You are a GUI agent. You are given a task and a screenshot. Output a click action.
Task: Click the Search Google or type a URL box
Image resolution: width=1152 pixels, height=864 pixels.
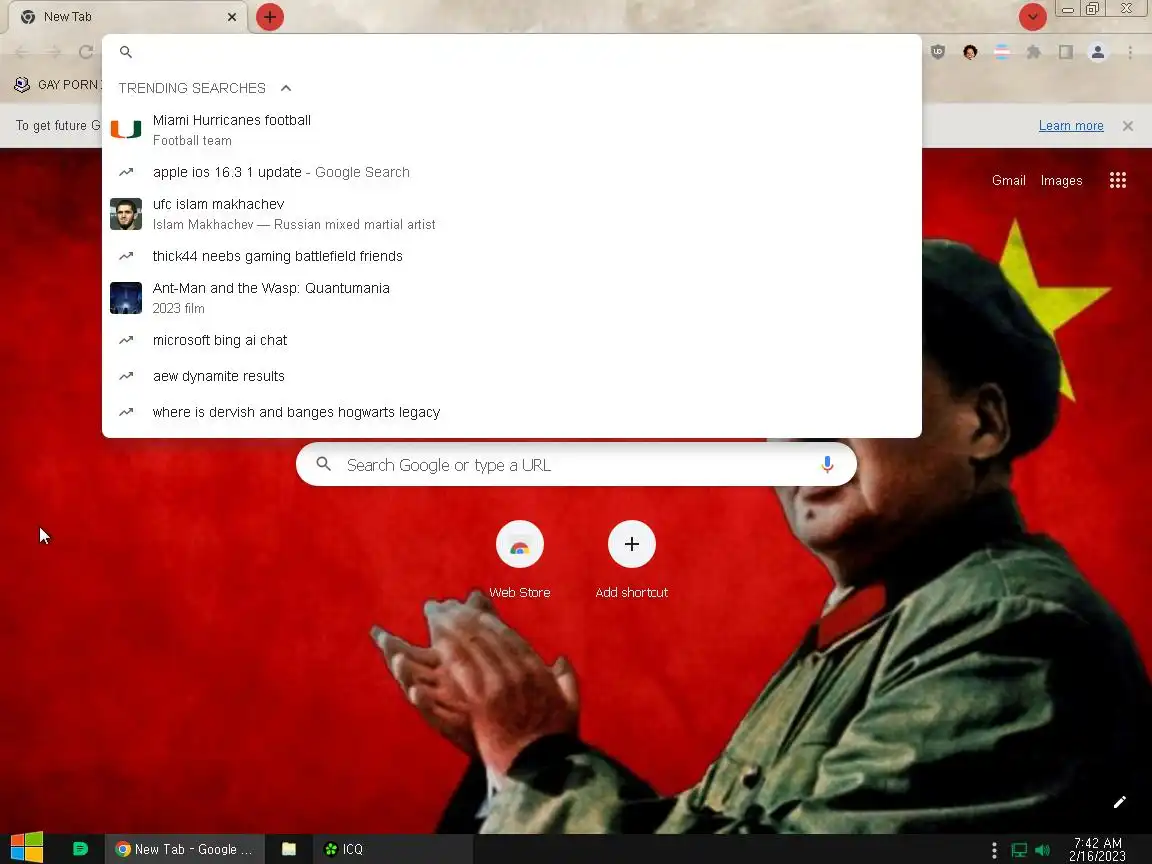pos(576,464)
